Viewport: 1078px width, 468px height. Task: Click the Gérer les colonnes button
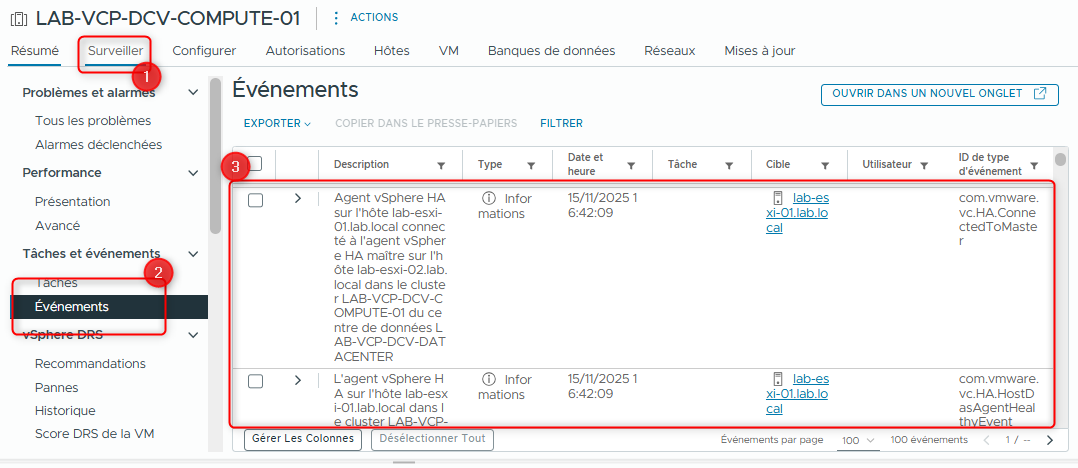303,438
